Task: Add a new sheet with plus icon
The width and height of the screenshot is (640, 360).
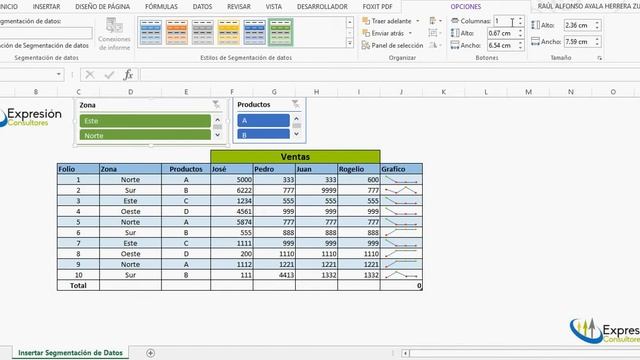Action: click(x=150, y=353)
